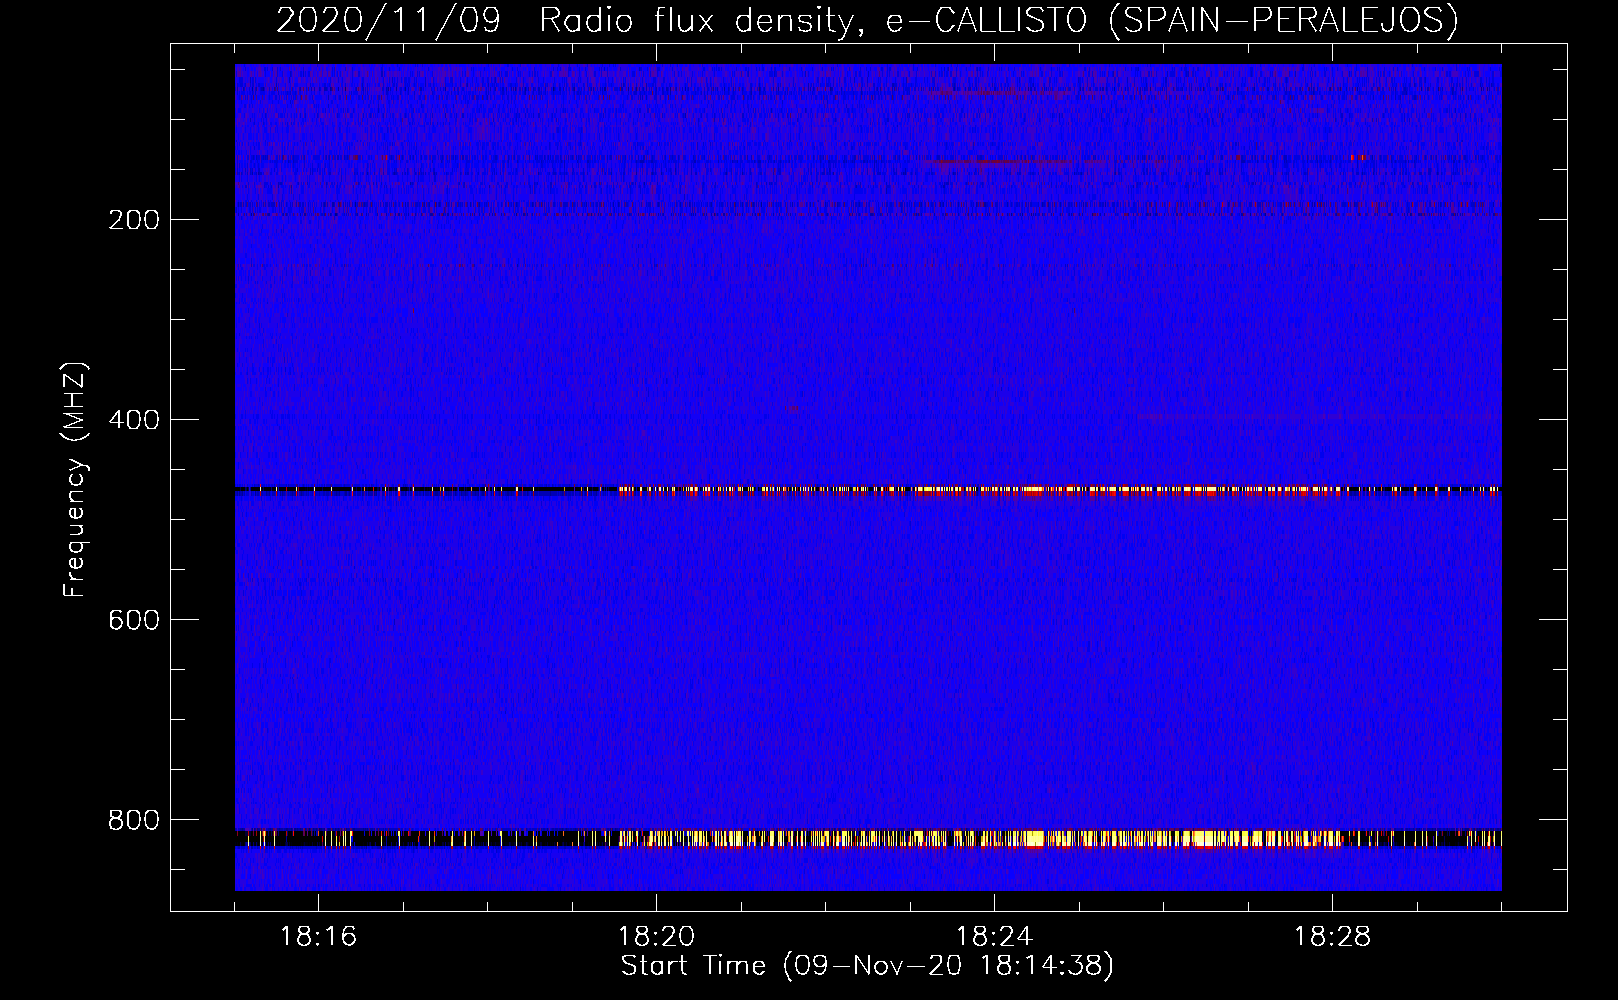This screenshot has width=1618, height=1000.
Task: Click the 'Start Time (09-Nov-20 18:14:38)' label
Action: [x=867, y=966]
